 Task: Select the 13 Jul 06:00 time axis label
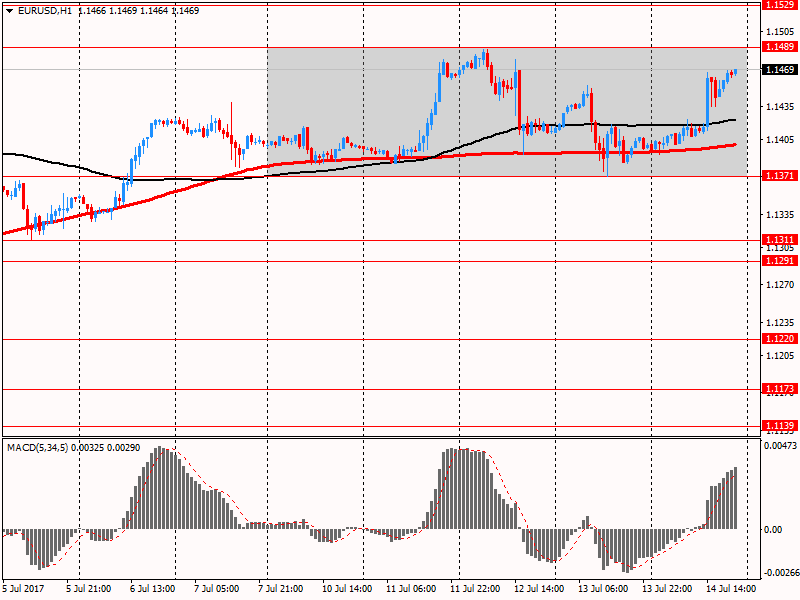click(603, 589)
